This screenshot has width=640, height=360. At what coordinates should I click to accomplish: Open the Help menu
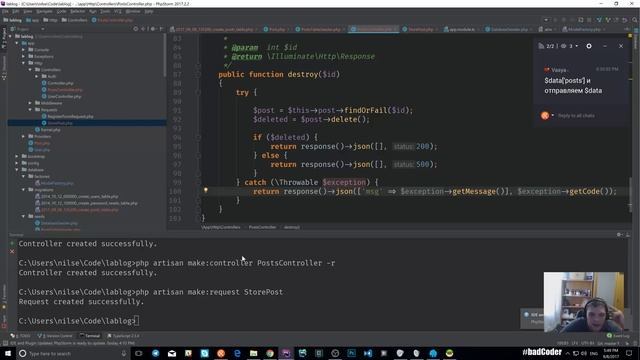pos(149,11)
